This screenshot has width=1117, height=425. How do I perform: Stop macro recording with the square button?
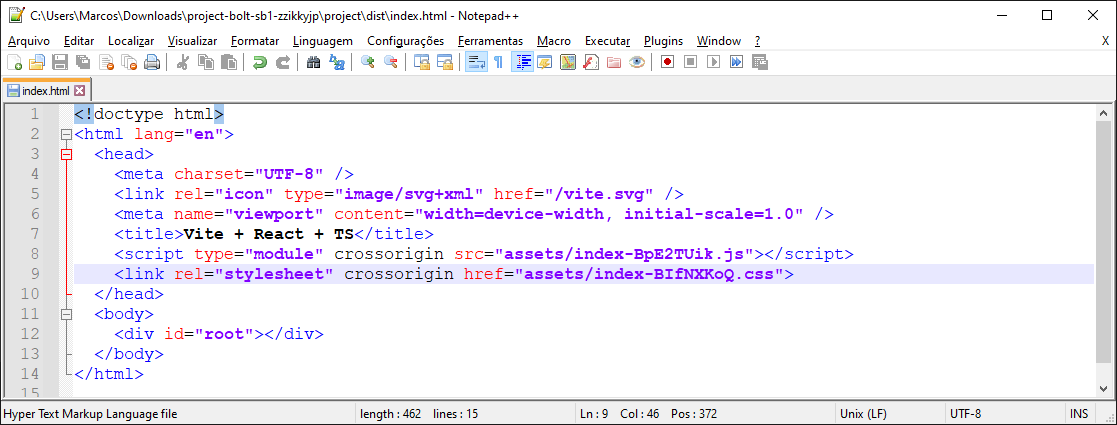click(x=690, y=63)
